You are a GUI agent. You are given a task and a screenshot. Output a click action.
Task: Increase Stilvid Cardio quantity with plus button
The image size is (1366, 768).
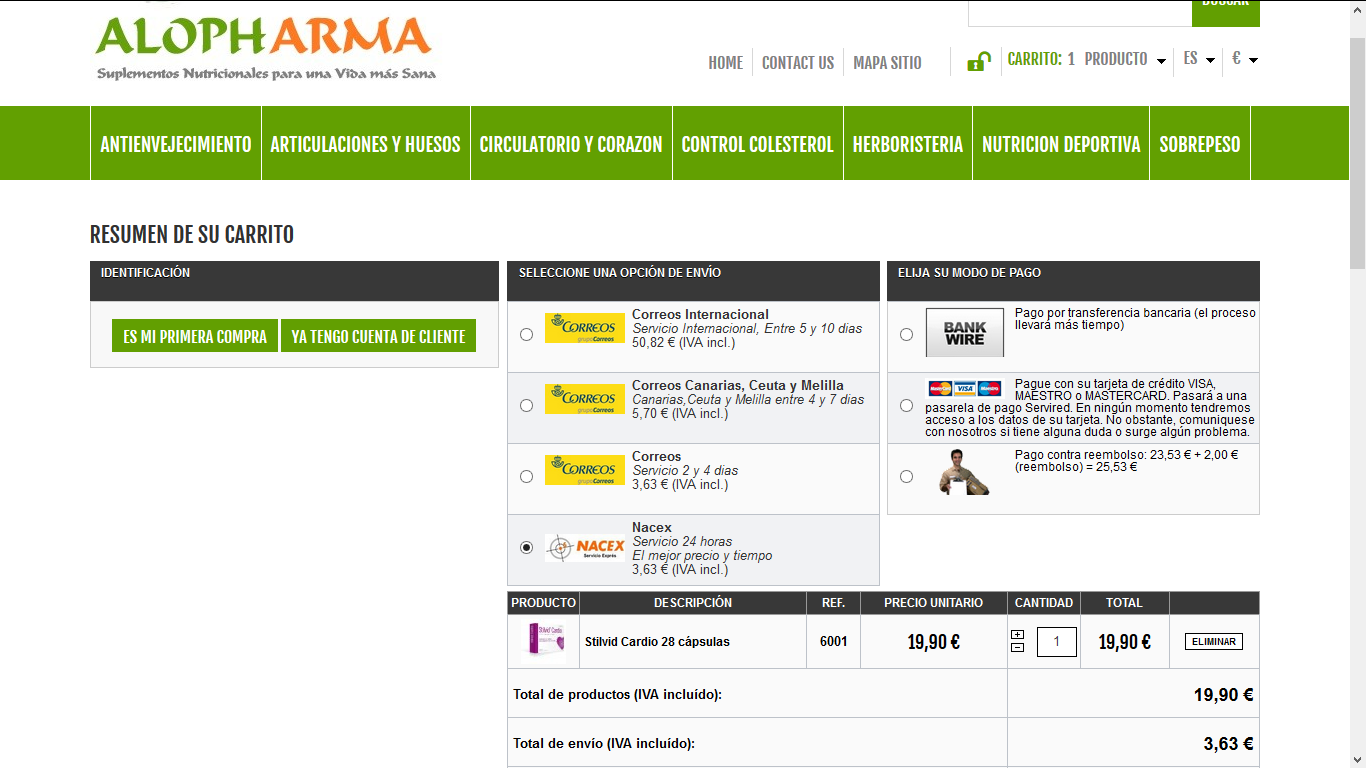1017,635
